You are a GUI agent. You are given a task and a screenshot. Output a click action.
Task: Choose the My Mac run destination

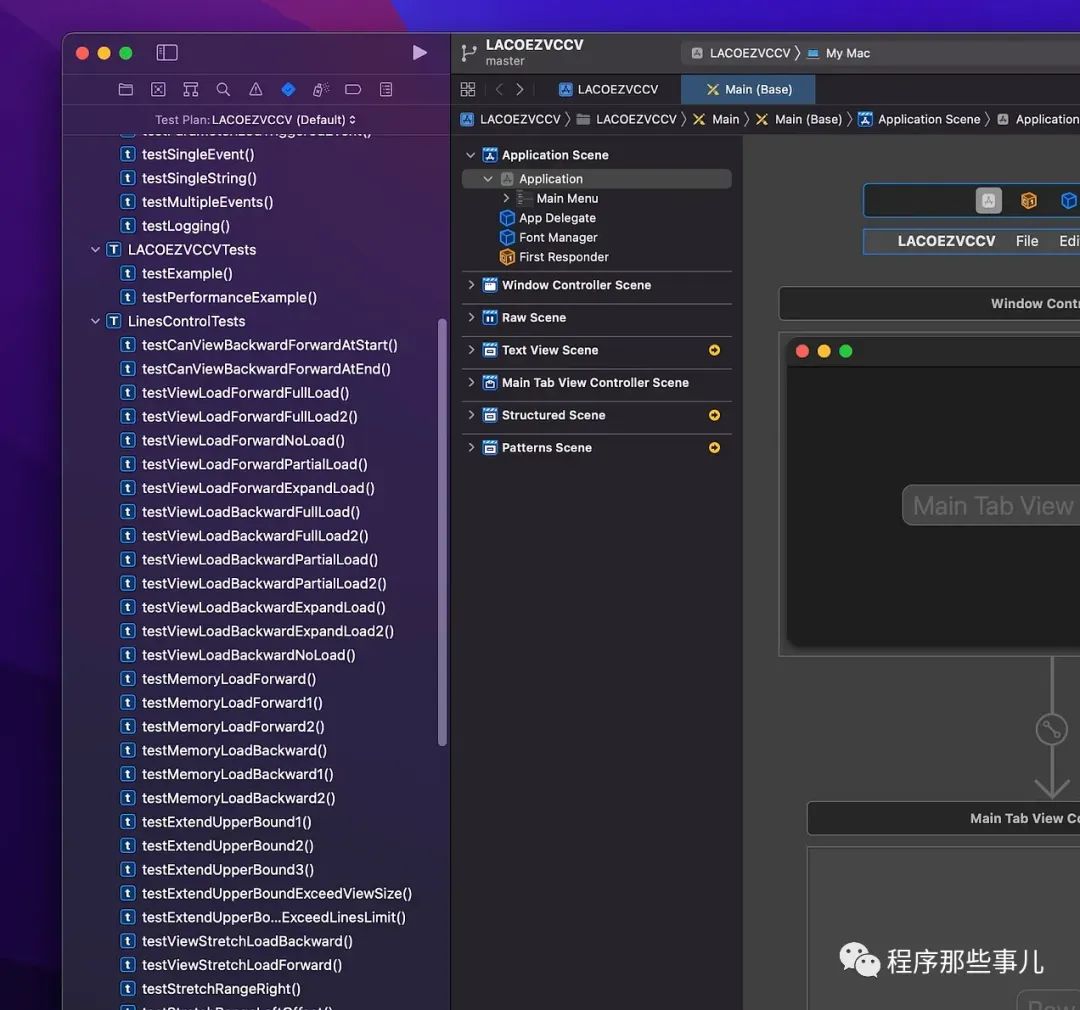click(839, 53)
